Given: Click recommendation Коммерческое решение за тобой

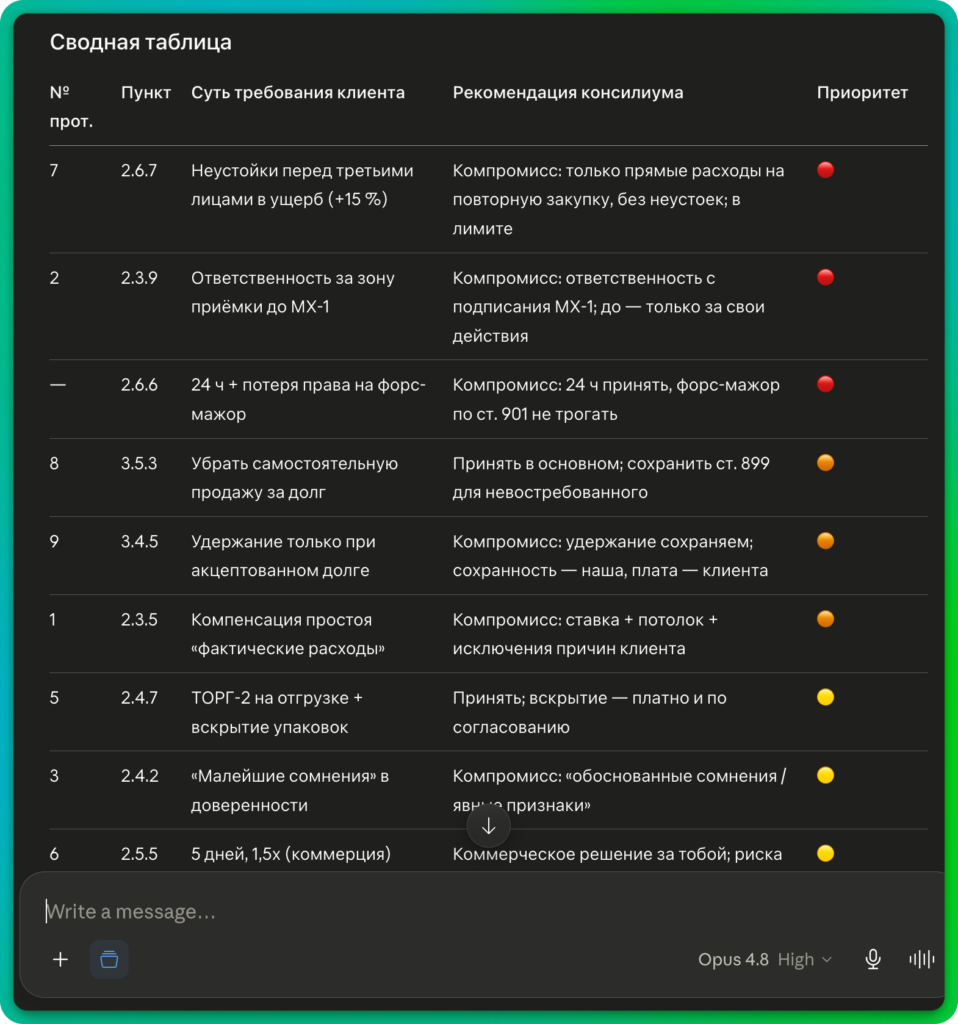Looking at the screenshot, I should point(617,854).
